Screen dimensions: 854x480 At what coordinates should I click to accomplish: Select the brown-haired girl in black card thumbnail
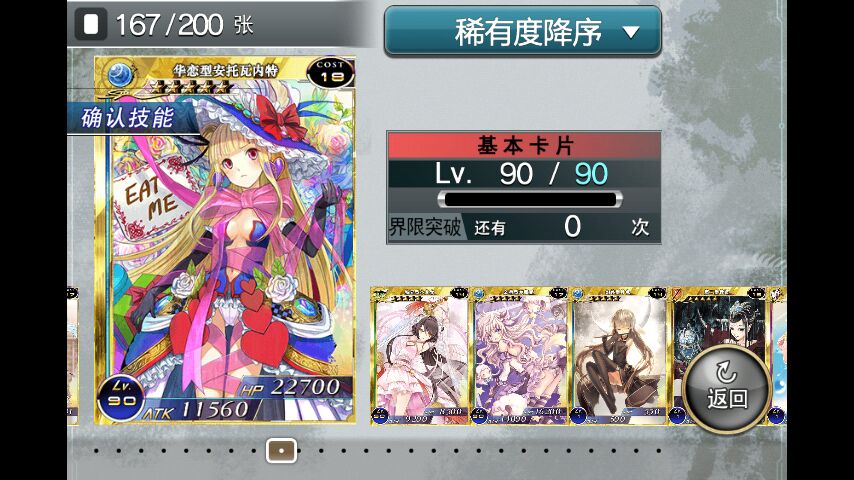pos(620,356)
